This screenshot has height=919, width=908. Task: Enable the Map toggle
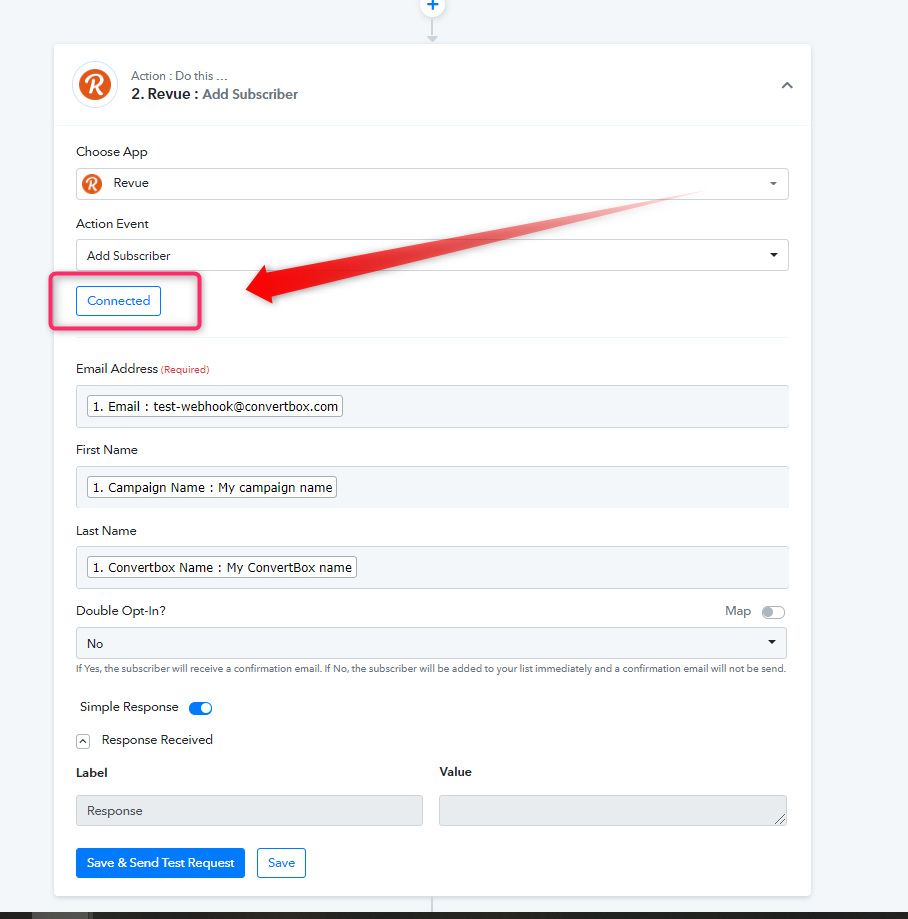773,612
